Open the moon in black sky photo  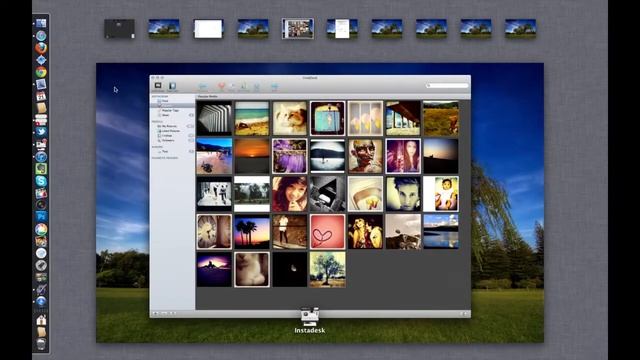click(x=290, y=269)
